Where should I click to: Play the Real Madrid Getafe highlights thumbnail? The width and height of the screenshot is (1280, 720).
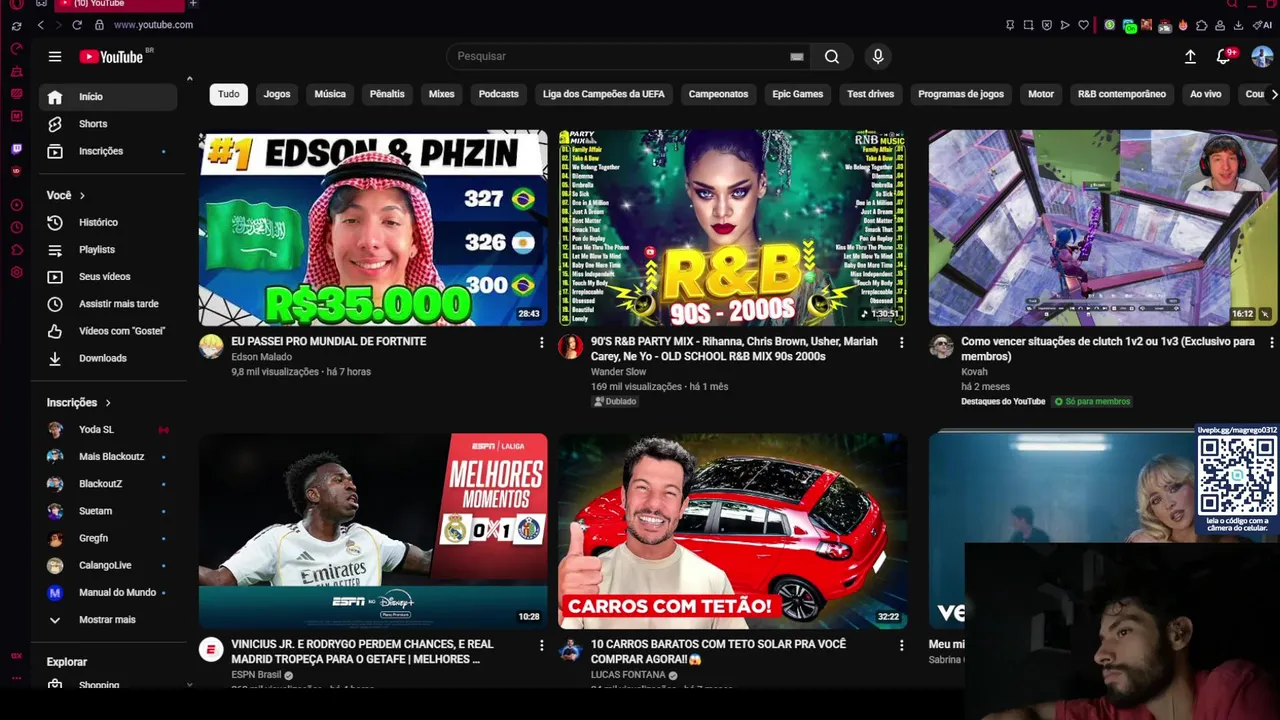click(x=373, y=531)
